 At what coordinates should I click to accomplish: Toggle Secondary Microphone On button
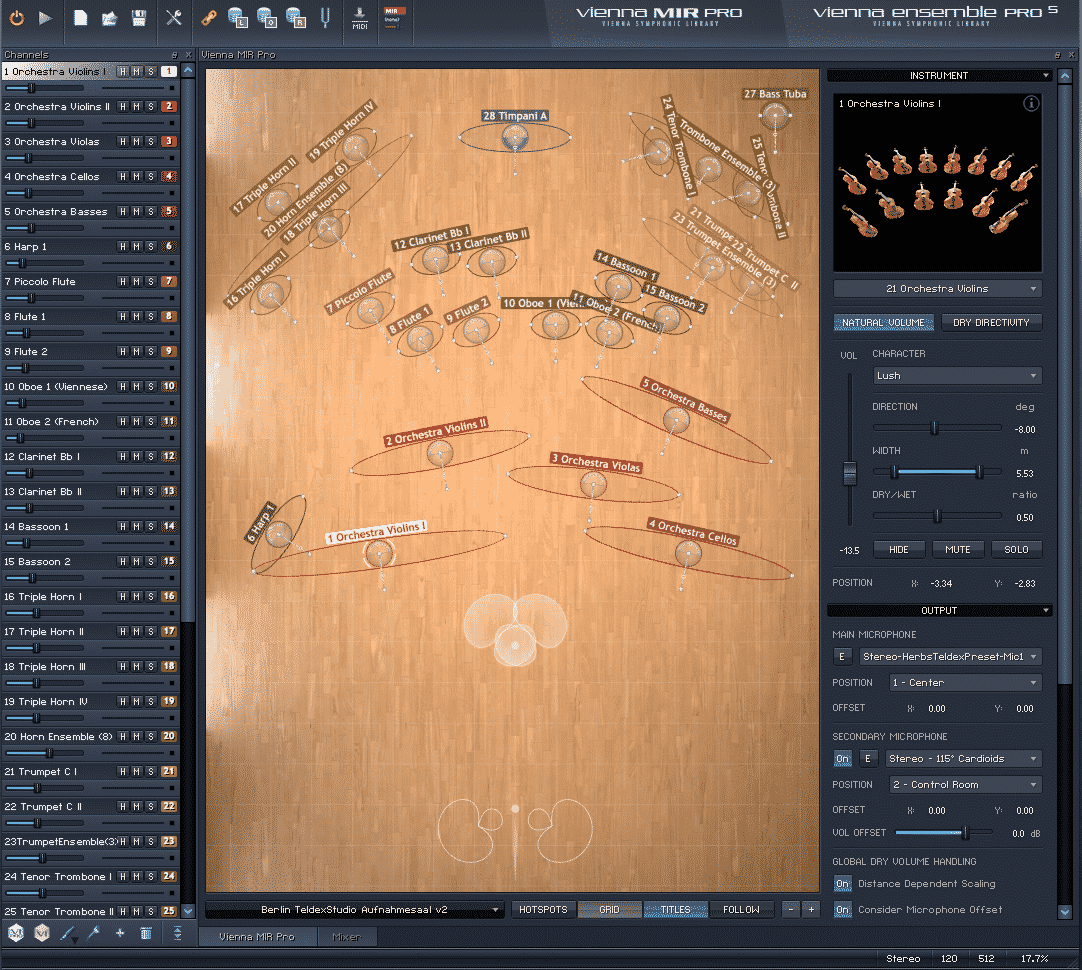843,759
